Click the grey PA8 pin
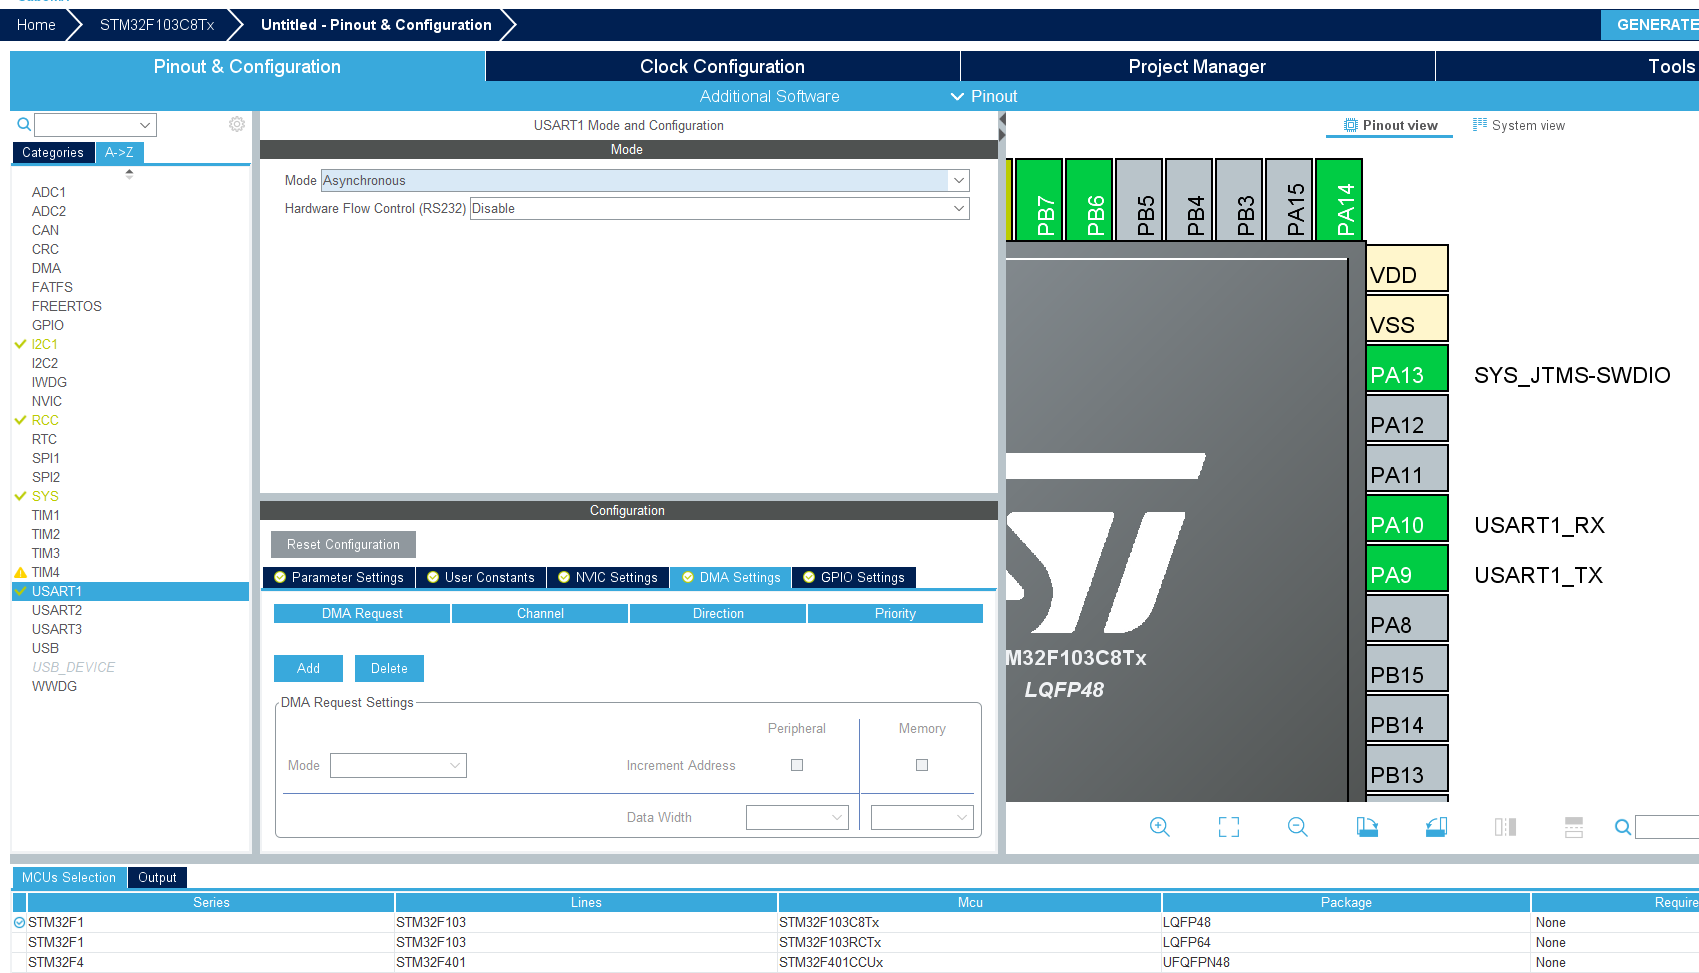Screen dimensions: 1699x973 coord(1407,618)
